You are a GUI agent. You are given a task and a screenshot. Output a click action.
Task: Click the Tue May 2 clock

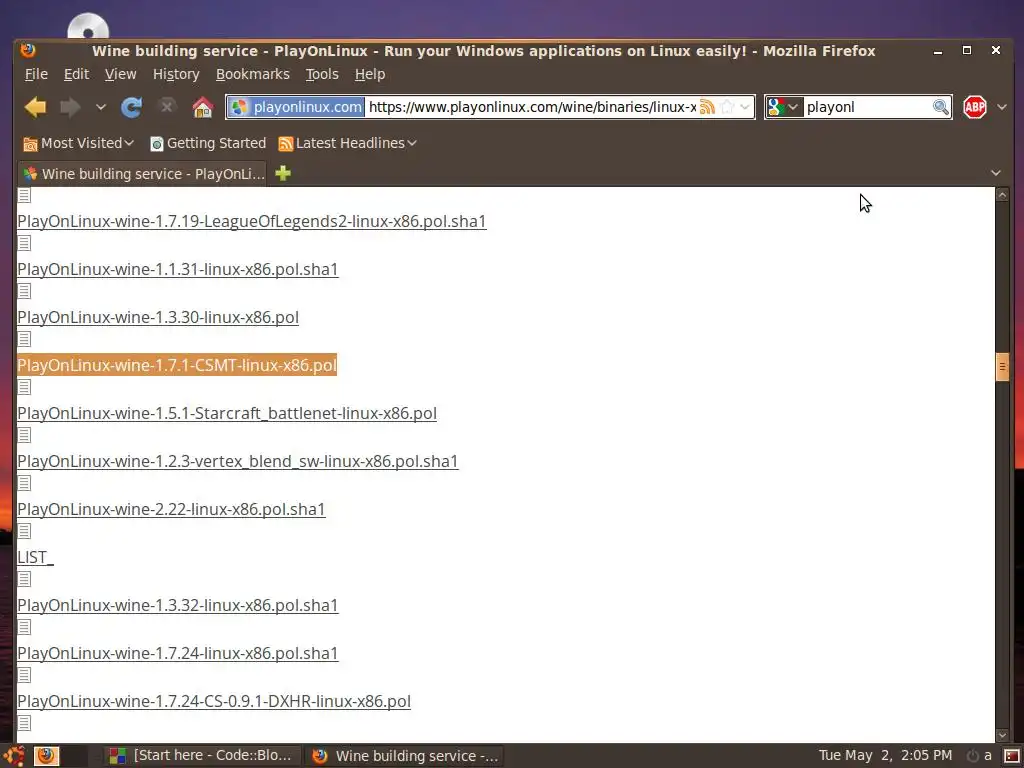point(885,756)
